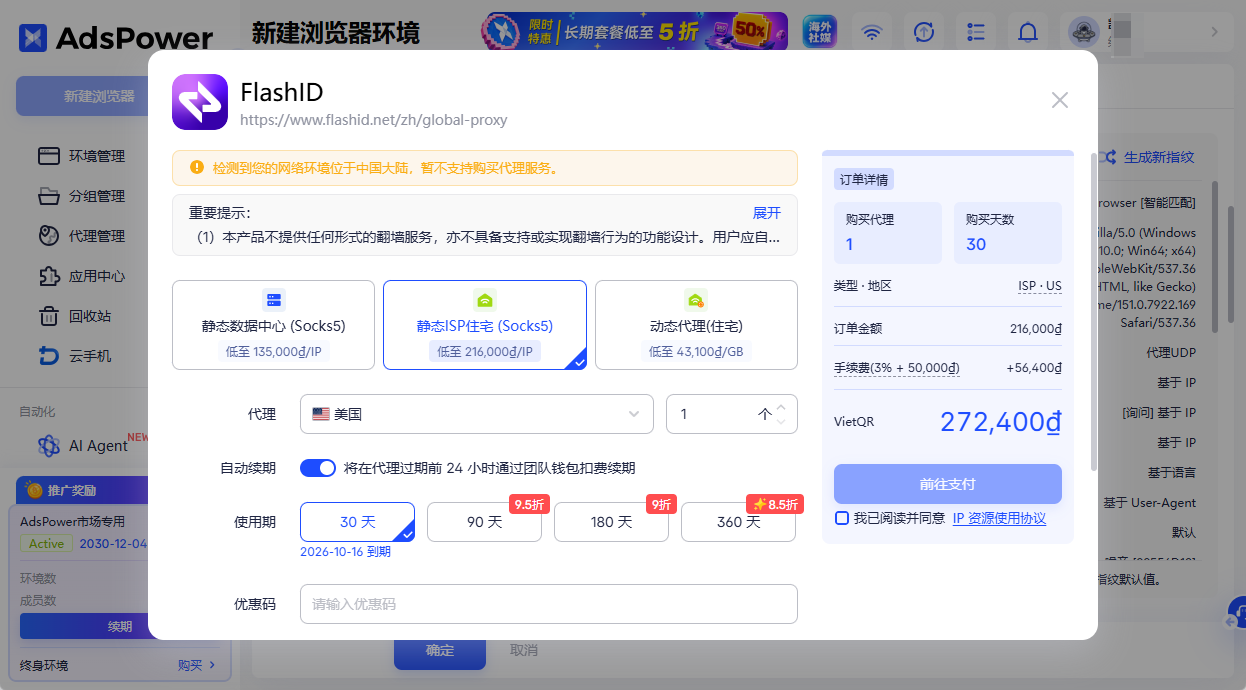
Task: Check the 我已阅读并同意 agreement checkbox
Action: click(842, 518)
